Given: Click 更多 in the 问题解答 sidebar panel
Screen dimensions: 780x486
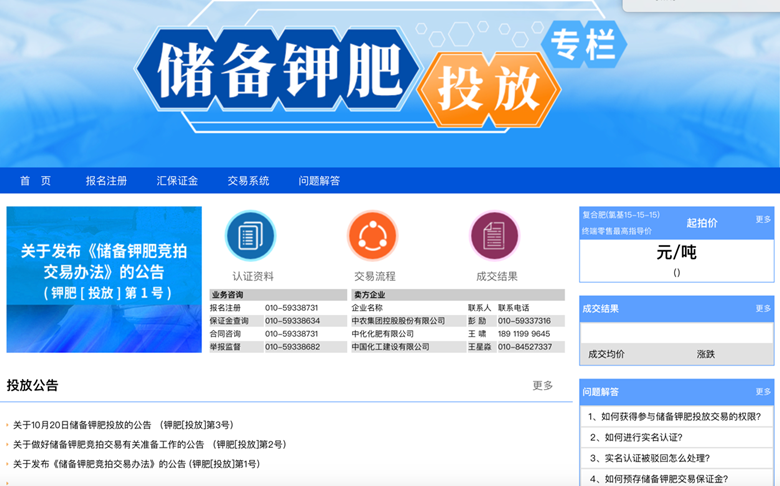Looking at the screenshot, I should 763,391.
